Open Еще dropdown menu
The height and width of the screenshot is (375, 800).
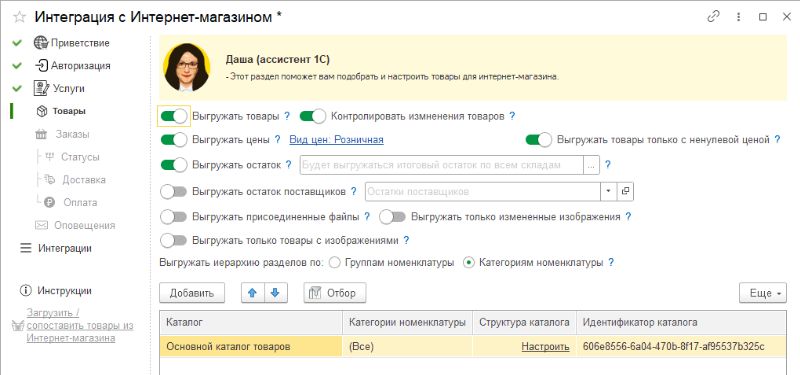(763, 293)
